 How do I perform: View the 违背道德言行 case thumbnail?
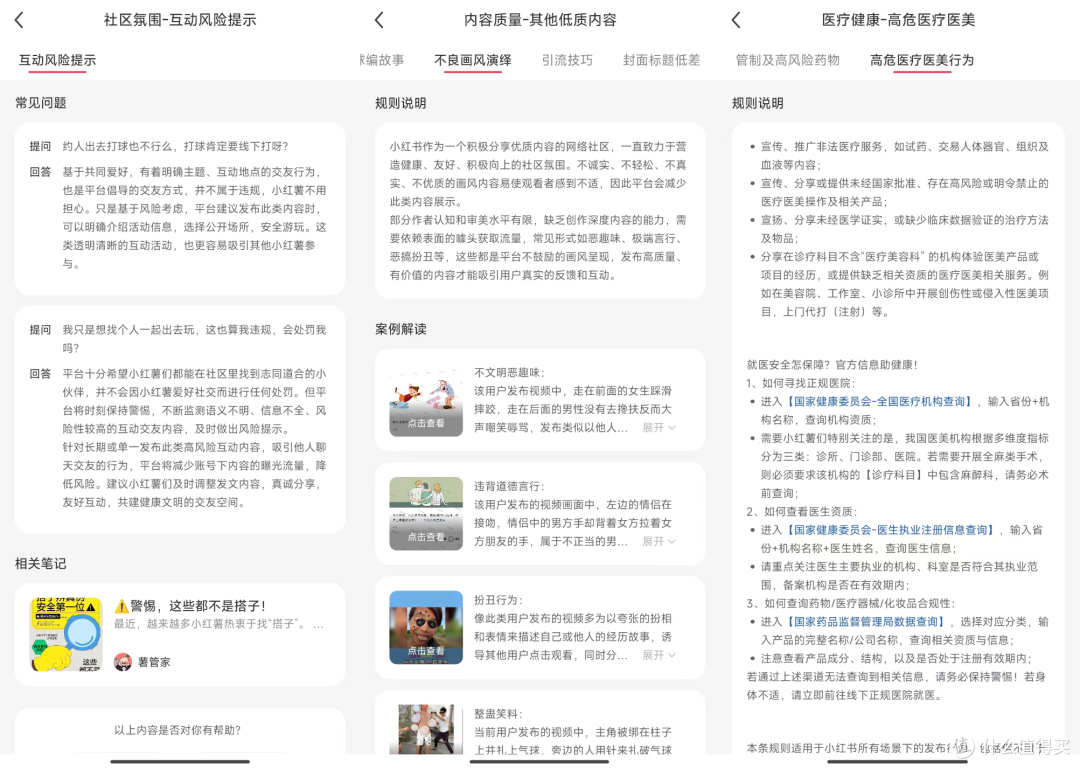pos(426,514)
